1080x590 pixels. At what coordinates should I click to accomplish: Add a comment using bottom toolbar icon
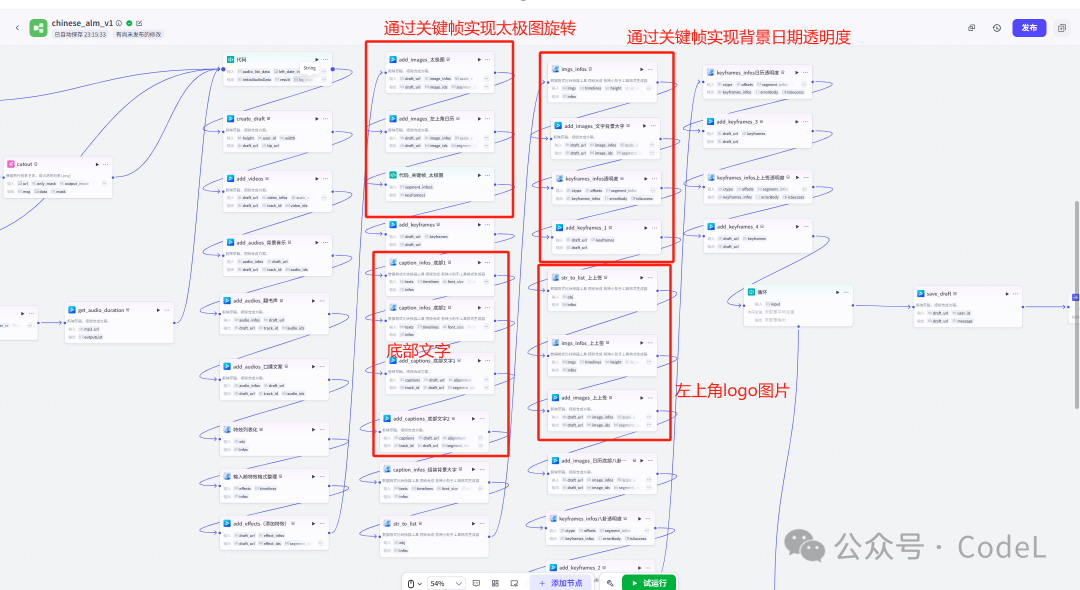coord(476,583)
